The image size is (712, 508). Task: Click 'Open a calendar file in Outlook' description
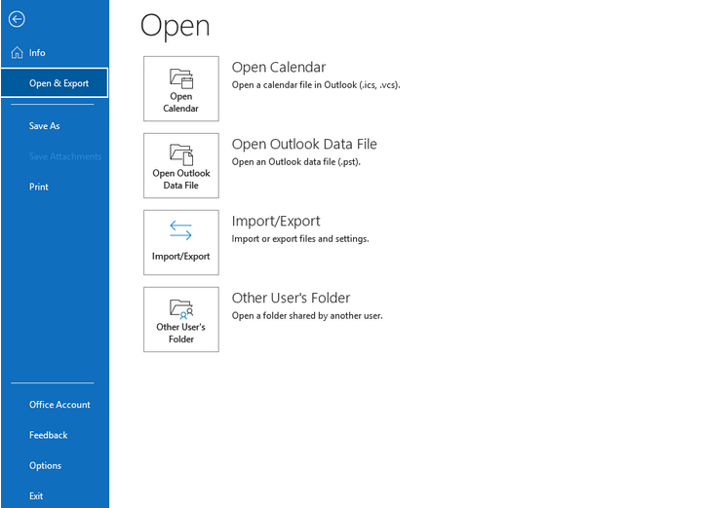point(316,85)
